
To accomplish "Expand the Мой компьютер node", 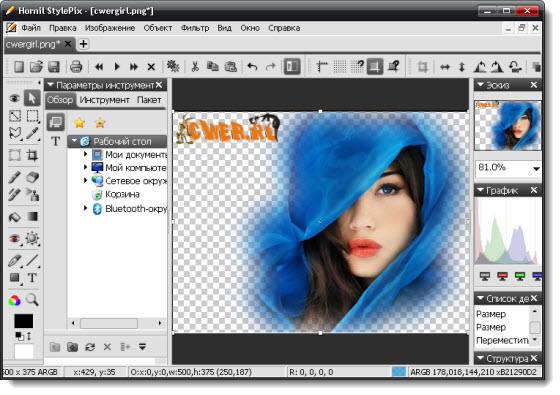I will pyautogui.click(x=85, y=167).
